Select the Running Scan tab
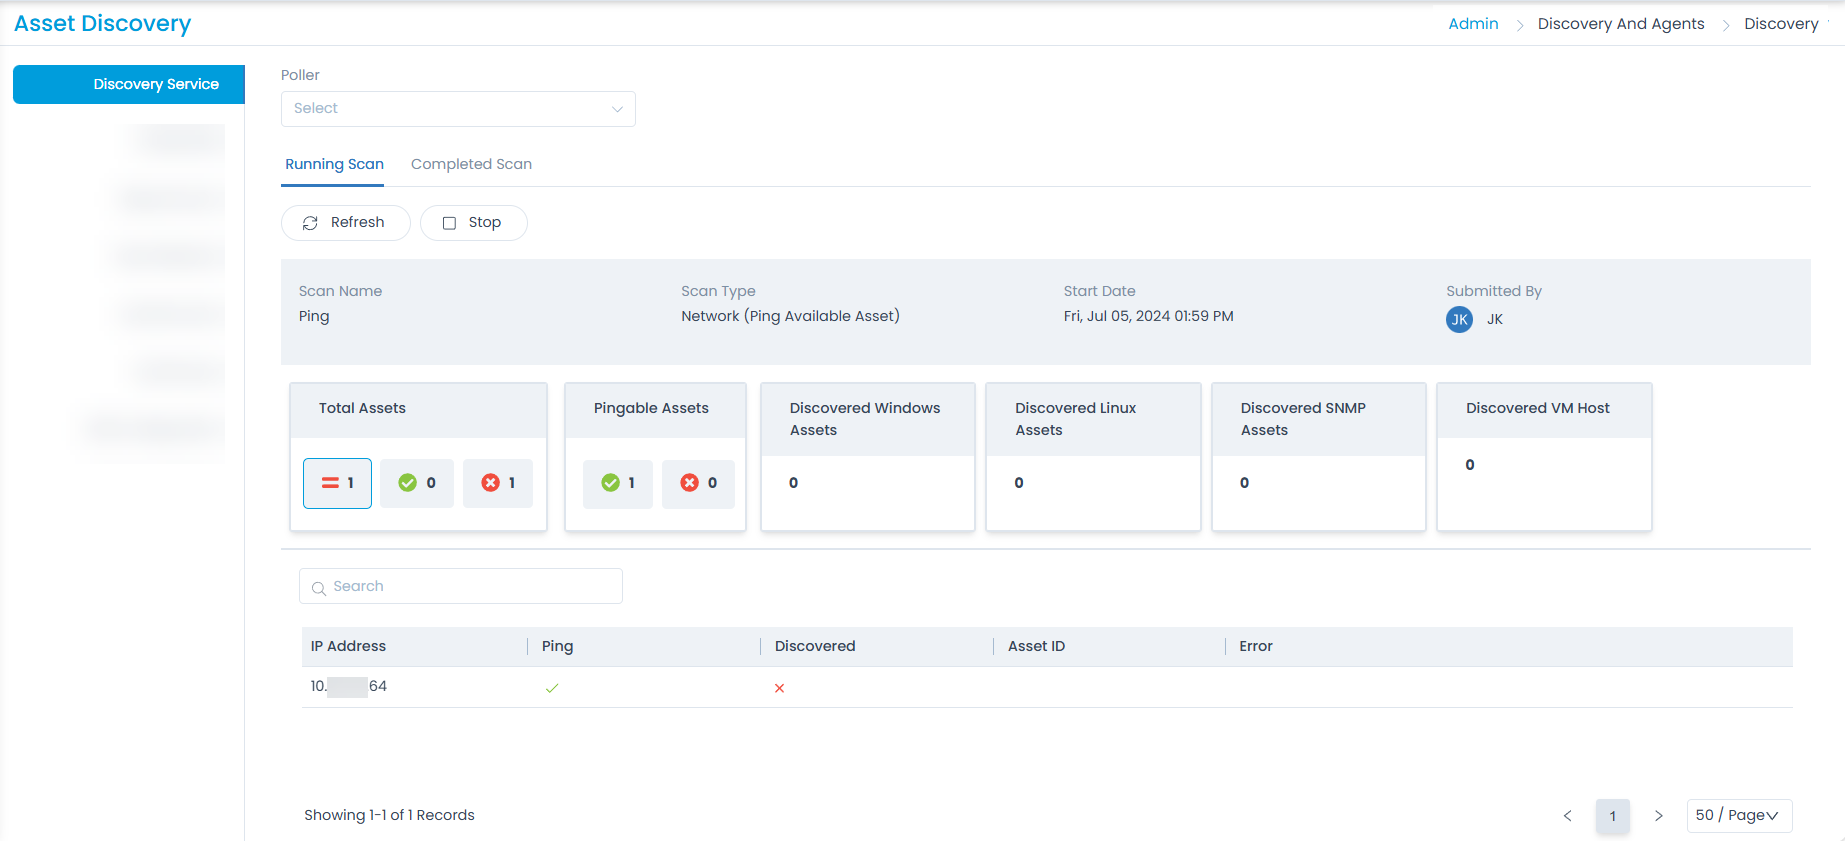This screenshot has width=1845, height=841. click(334, 165)
